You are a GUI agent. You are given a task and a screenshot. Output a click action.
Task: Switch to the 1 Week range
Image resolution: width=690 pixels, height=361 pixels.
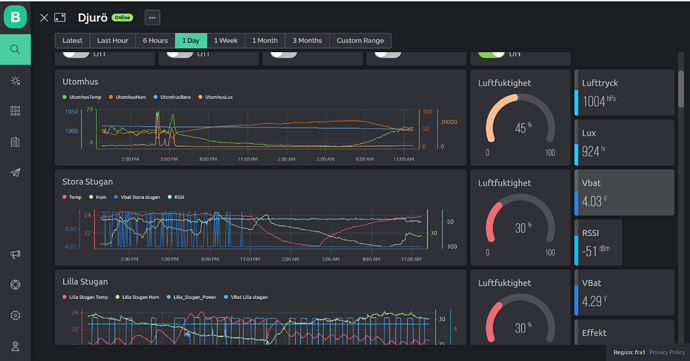(226, 41)
